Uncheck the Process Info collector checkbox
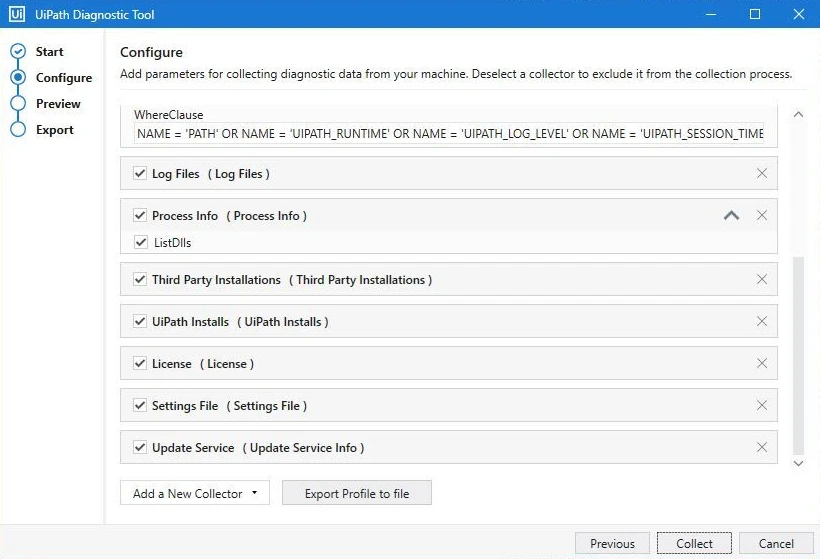Viewport: 820px width, 559px height. pos(140,215)
